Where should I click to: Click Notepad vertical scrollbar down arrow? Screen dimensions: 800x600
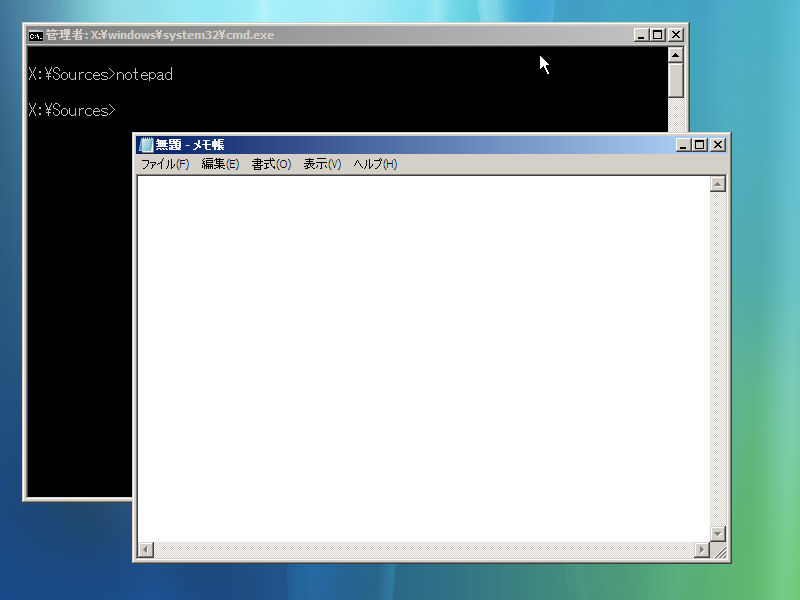pyautogui.click(x=718, y=534)
